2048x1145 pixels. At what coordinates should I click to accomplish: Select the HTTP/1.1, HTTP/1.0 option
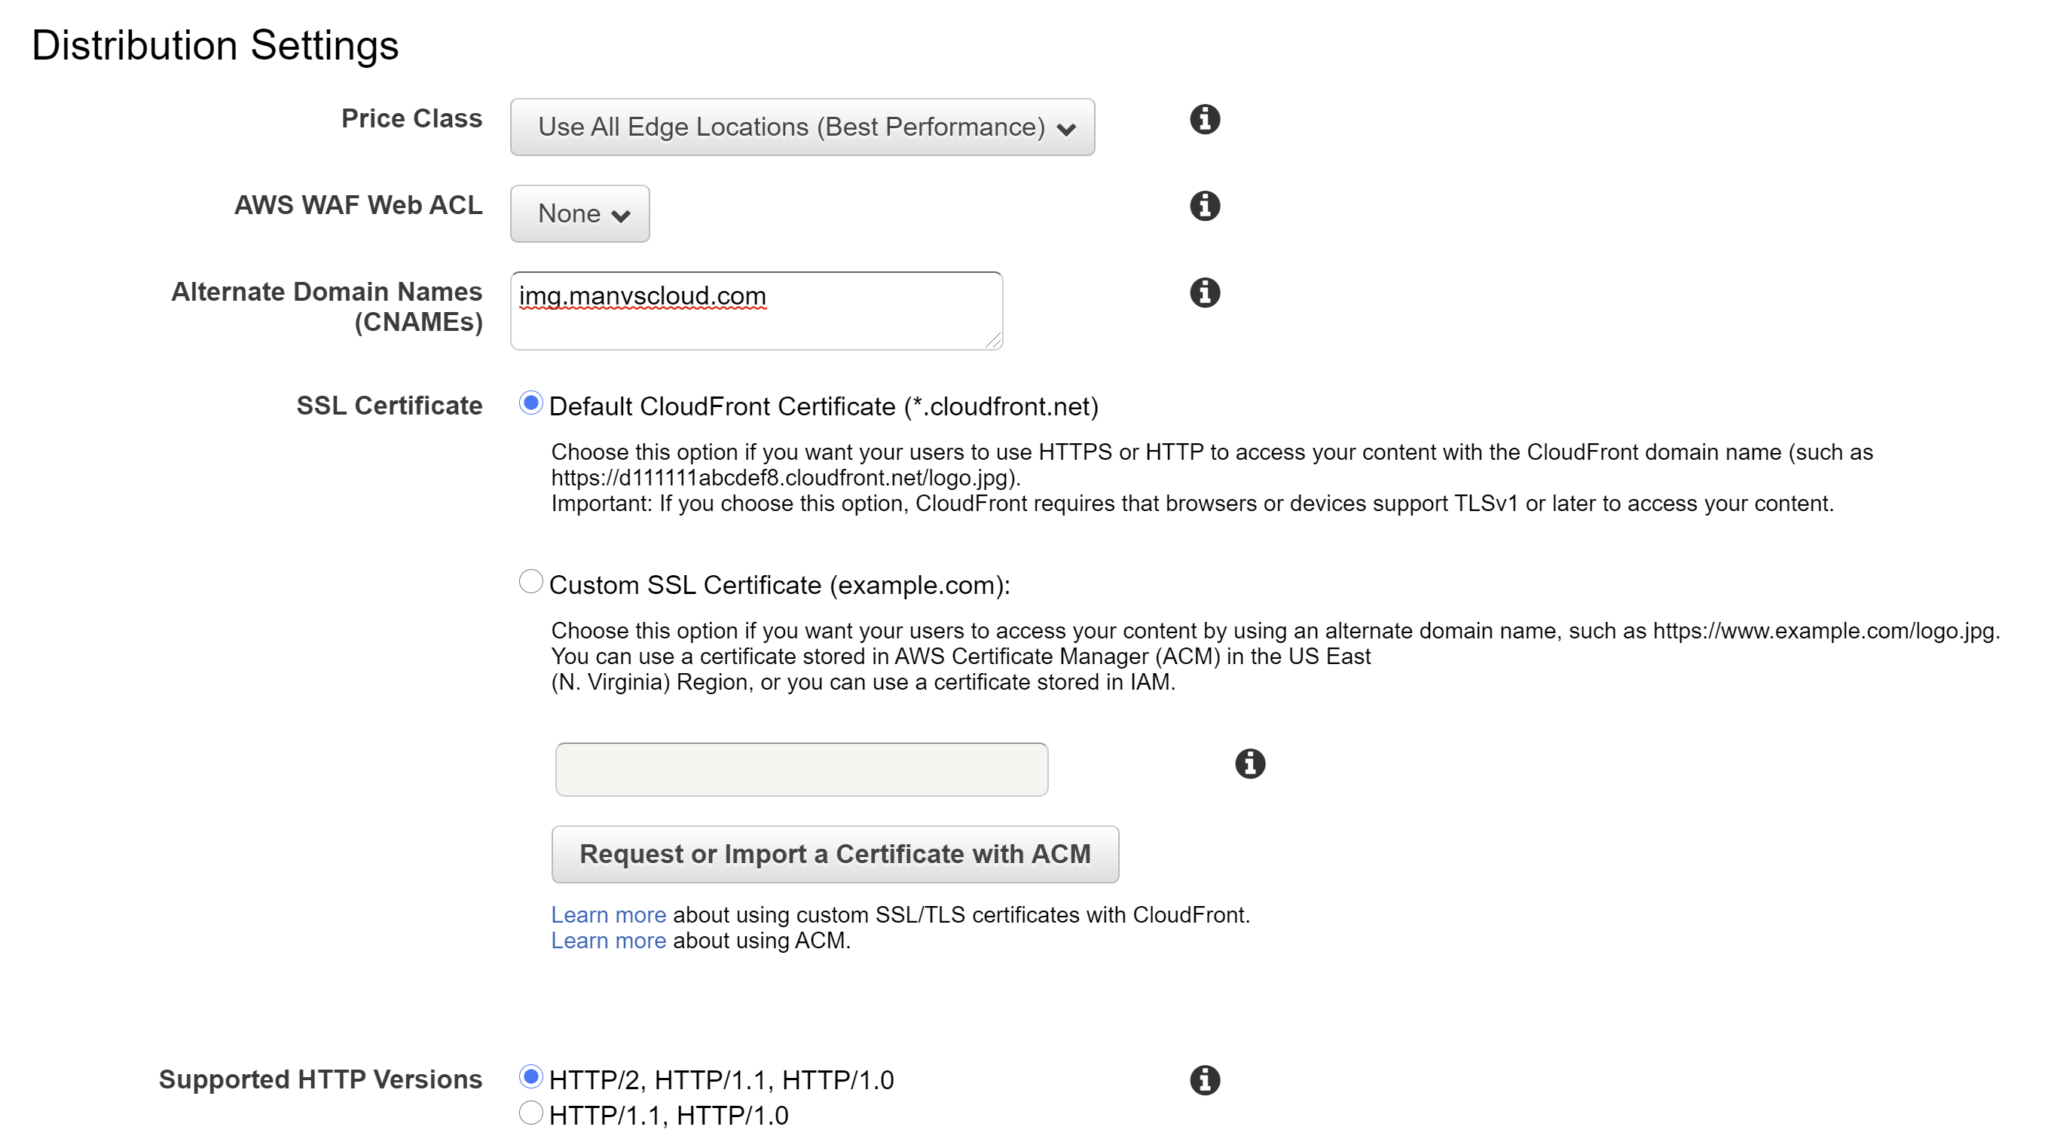pyautogui.click(x=530, y=1111)
